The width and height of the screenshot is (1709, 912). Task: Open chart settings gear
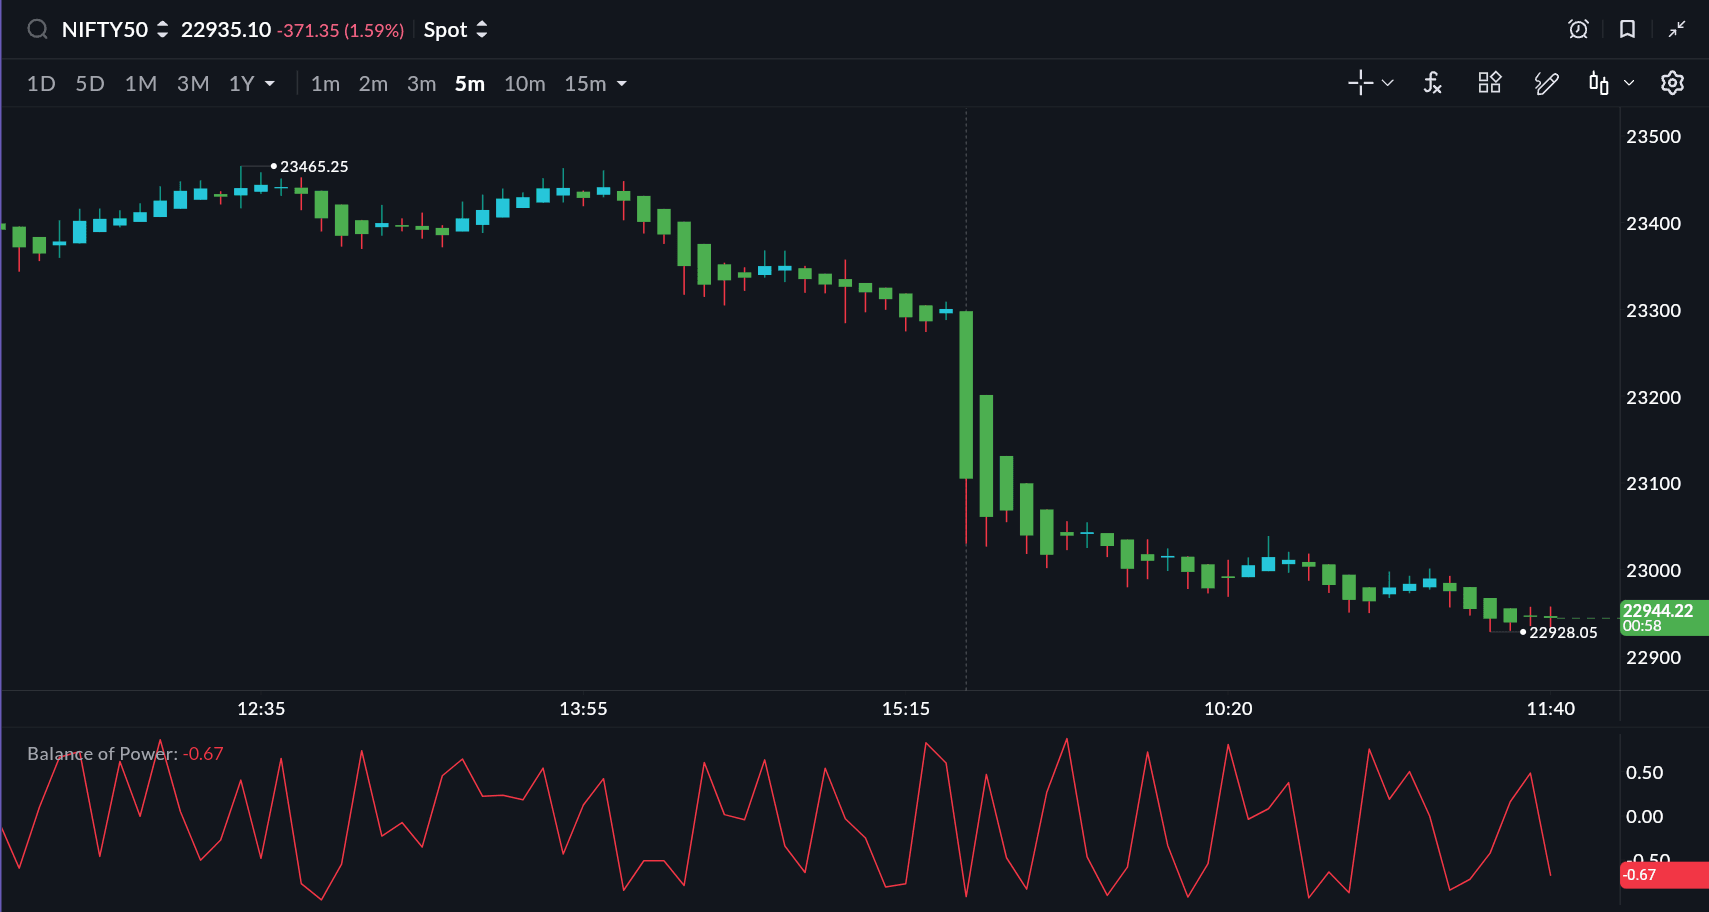coord(1672,83)
